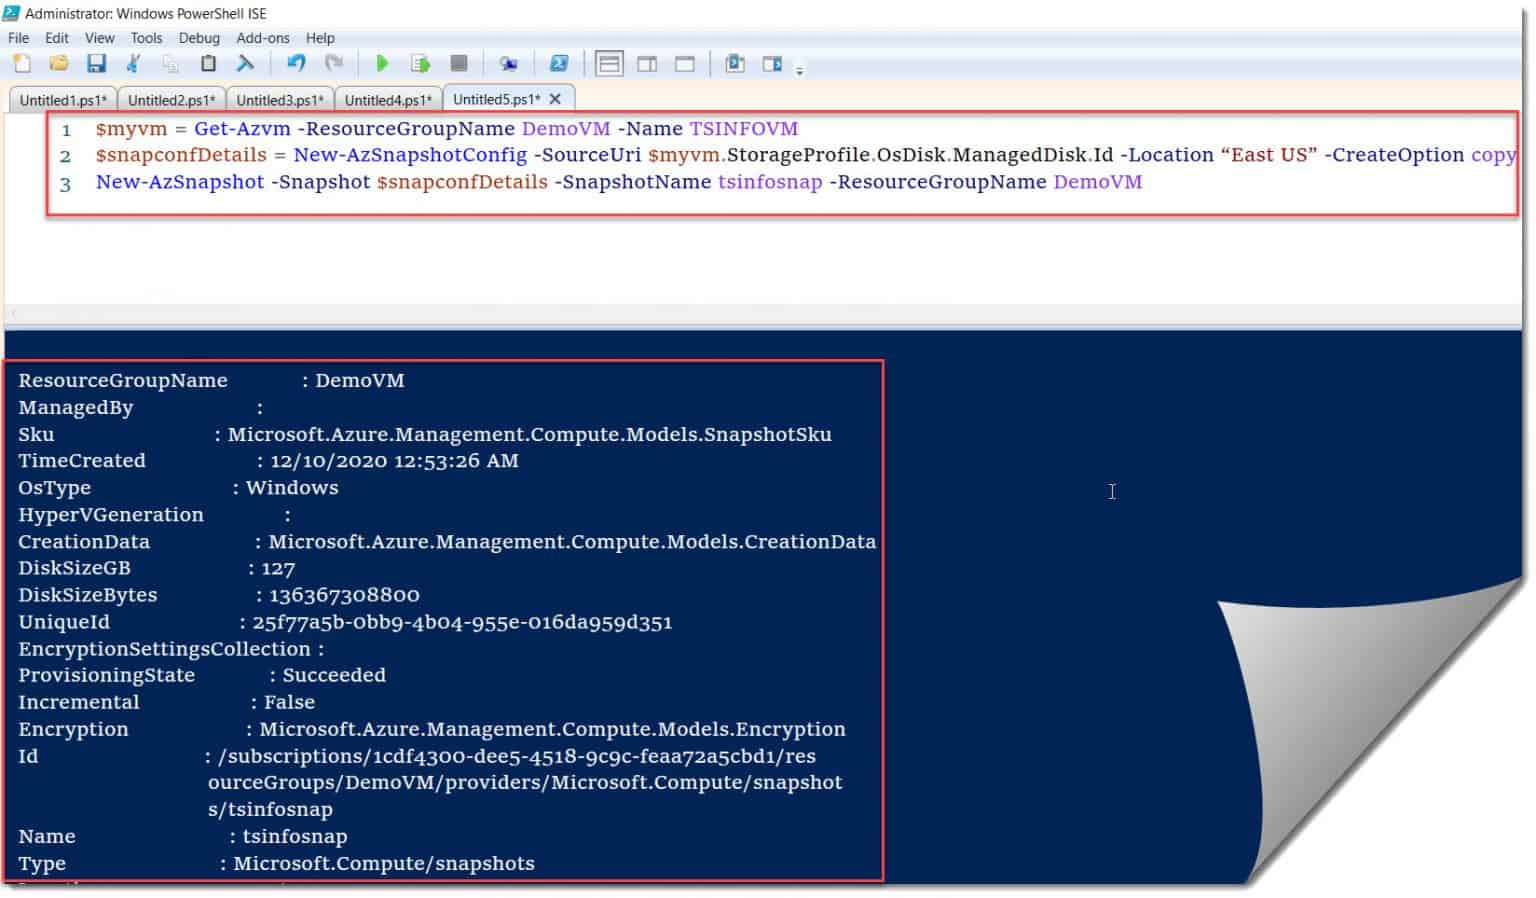Open the Tools menu

coord(146,38)
